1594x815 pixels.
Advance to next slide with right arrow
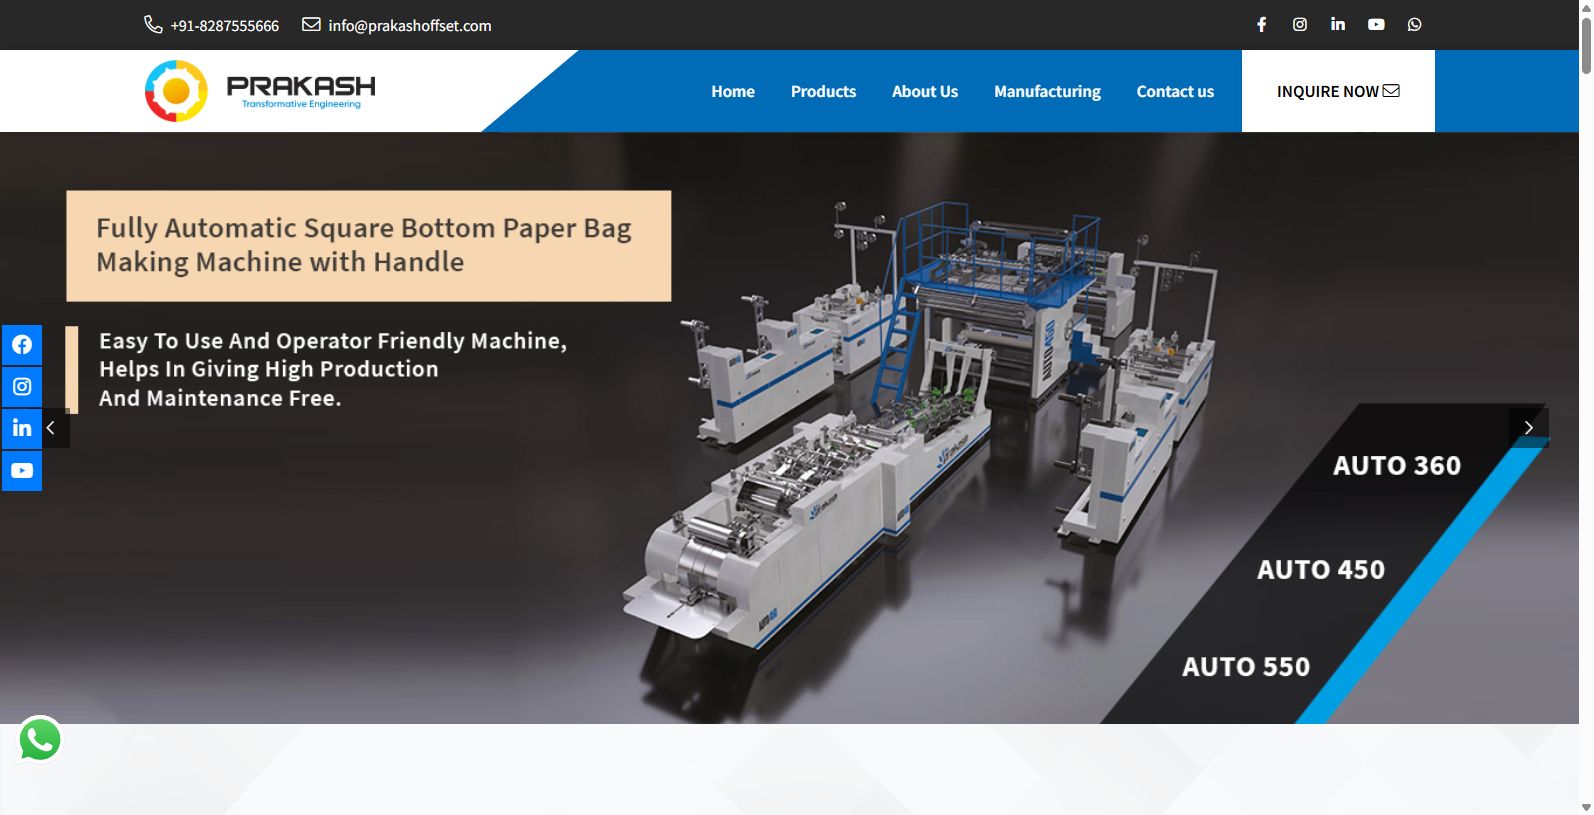coord(1528,427)
